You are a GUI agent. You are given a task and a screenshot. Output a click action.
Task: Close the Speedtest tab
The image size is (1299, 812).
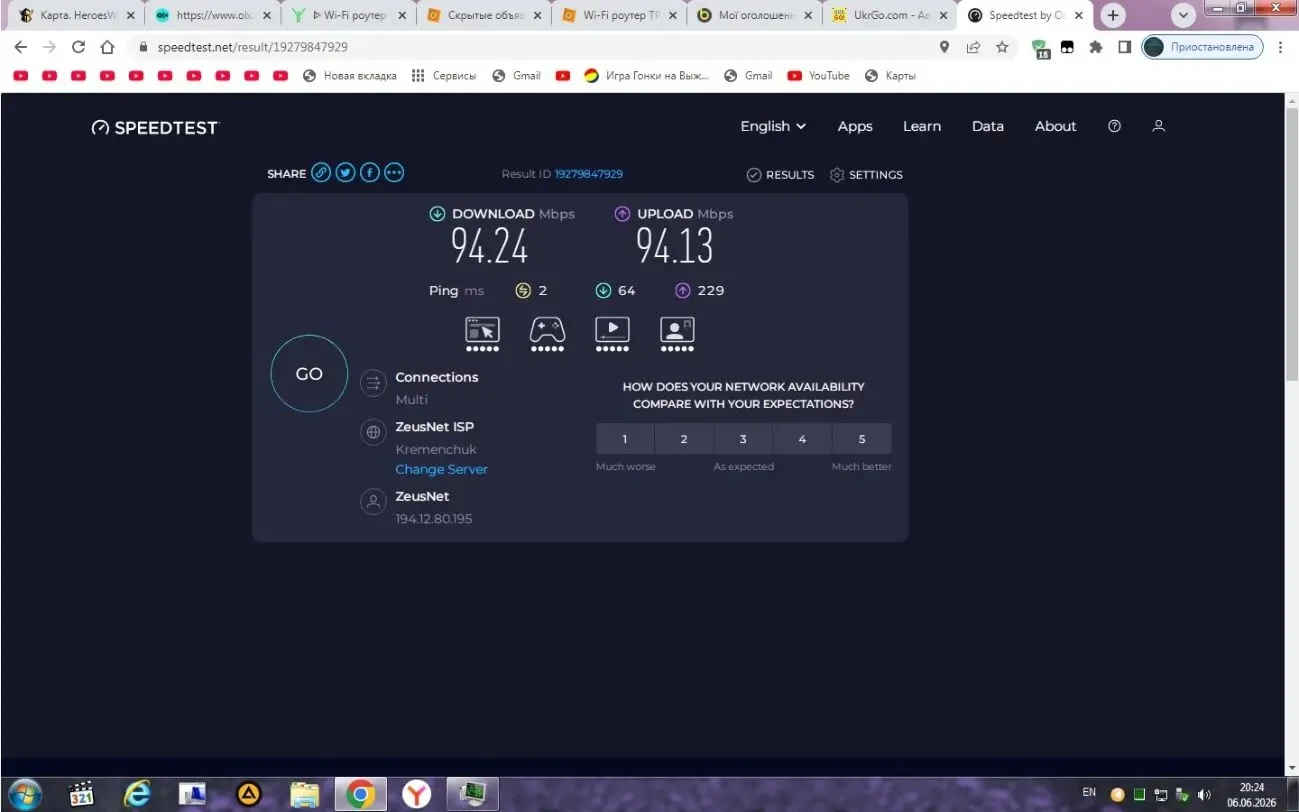1079,16
